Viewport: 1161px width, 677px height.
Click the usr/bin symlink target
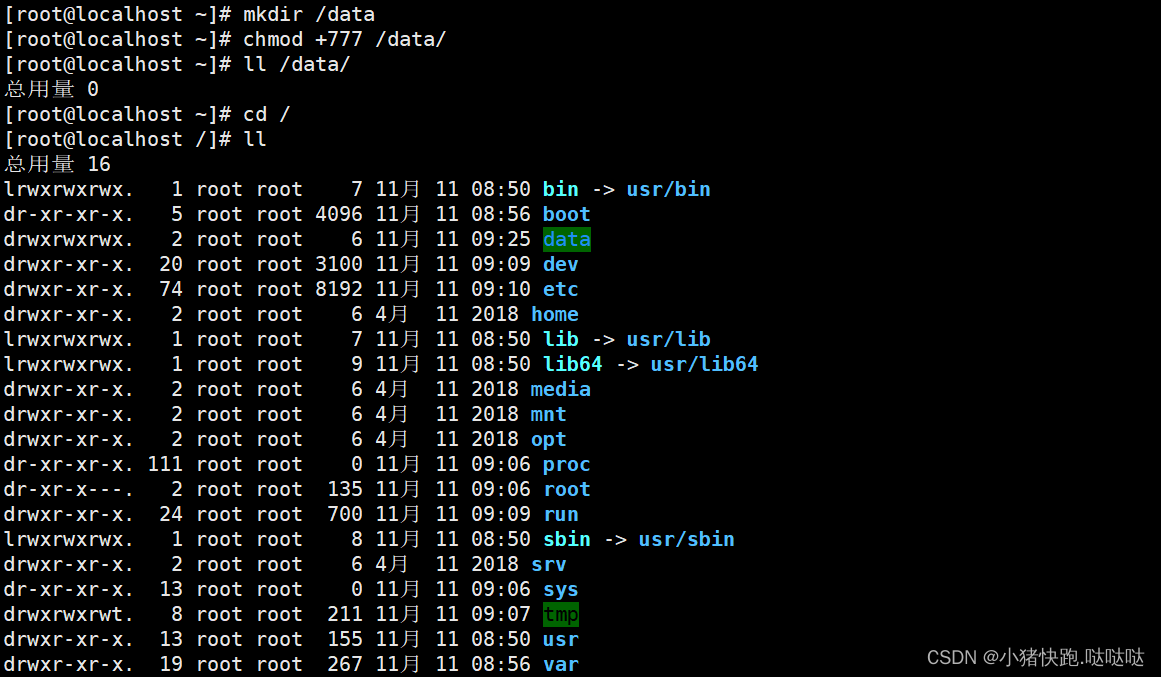click(668, 190)
